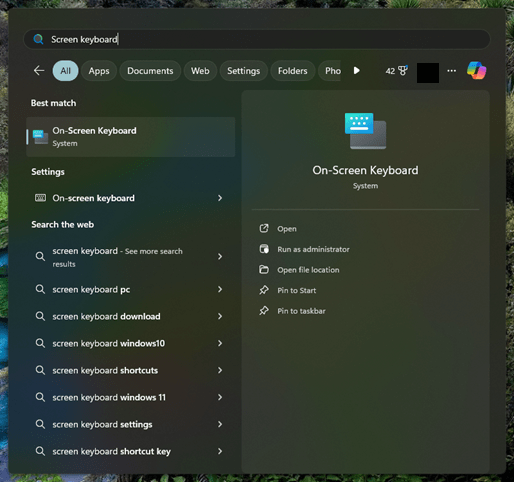
Task: Switch to the partially hidden Pho filter tab
Action: 330,71
